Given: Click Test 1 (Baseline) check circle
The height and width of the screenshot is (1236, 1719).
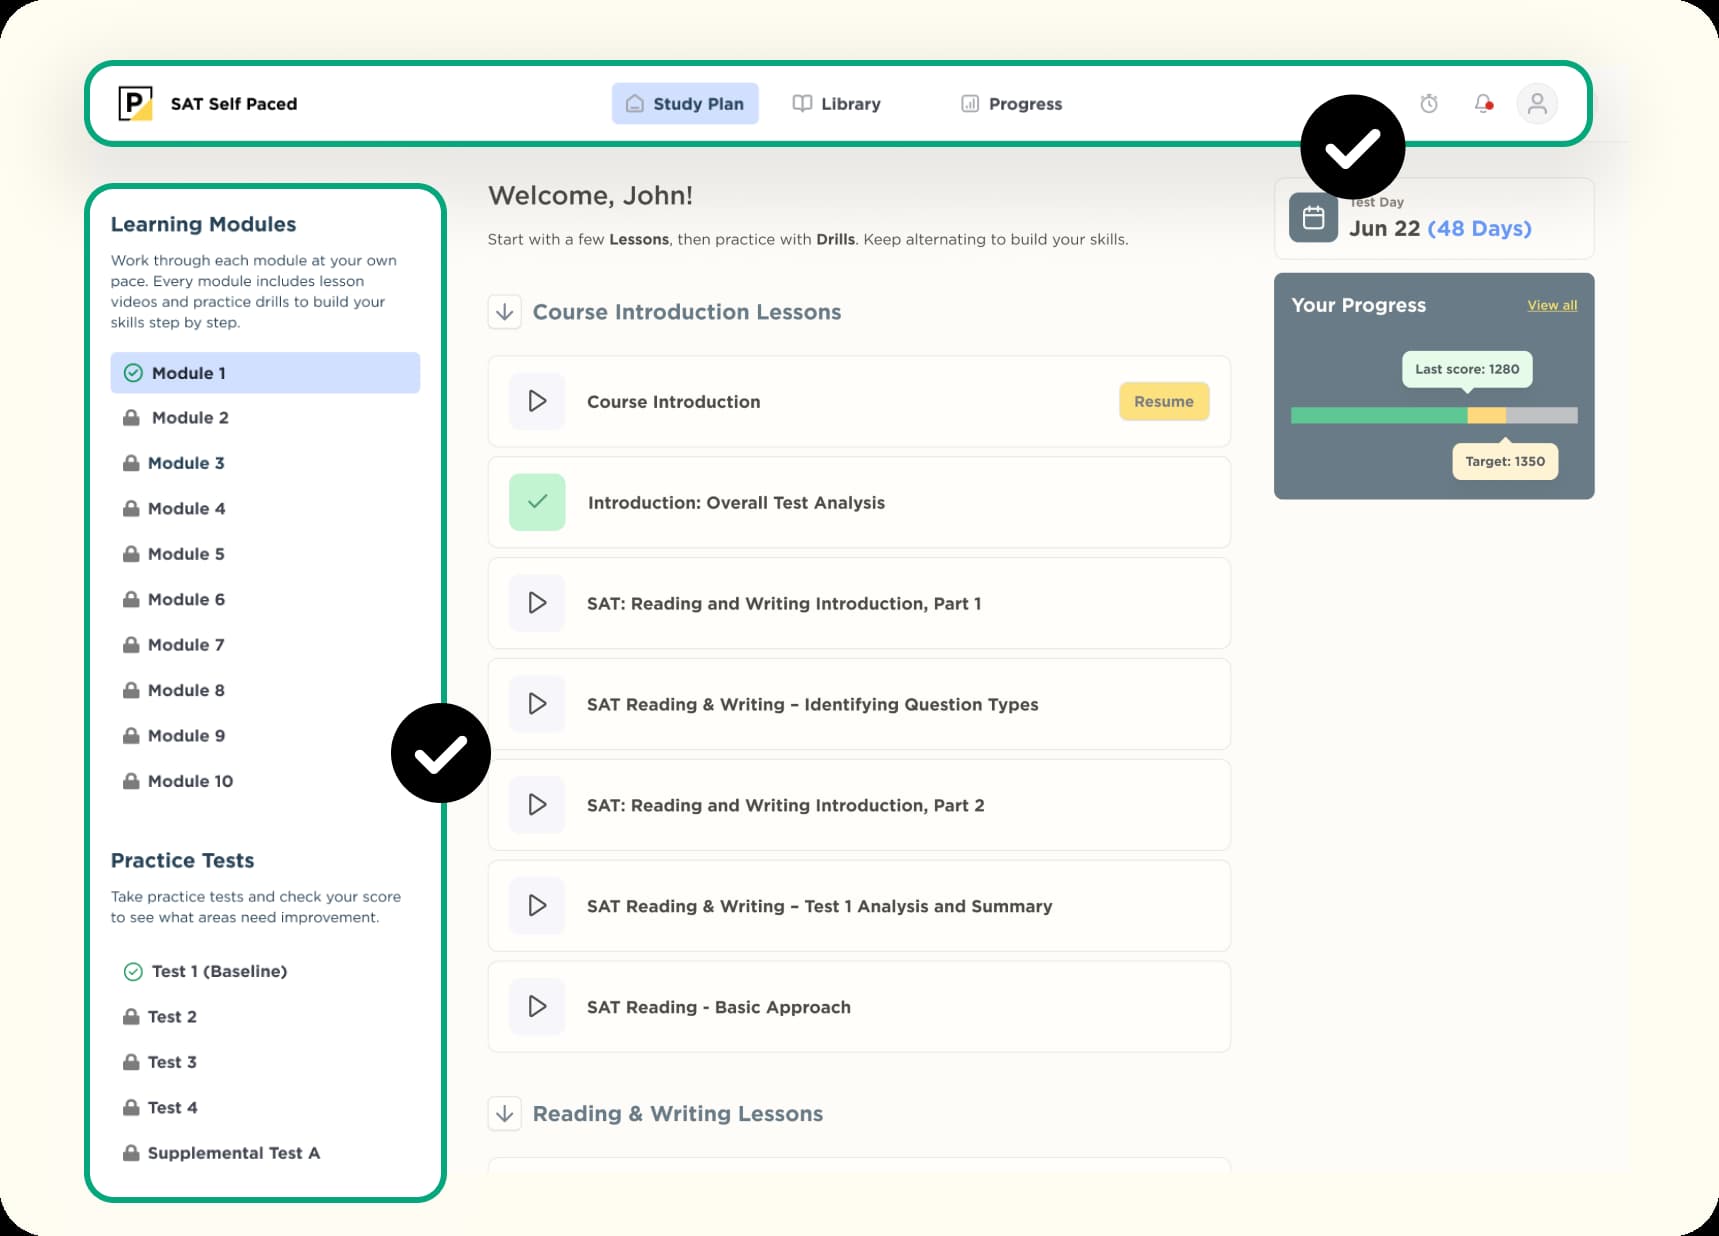Looking at the screenshot, I should pos(133,971).
